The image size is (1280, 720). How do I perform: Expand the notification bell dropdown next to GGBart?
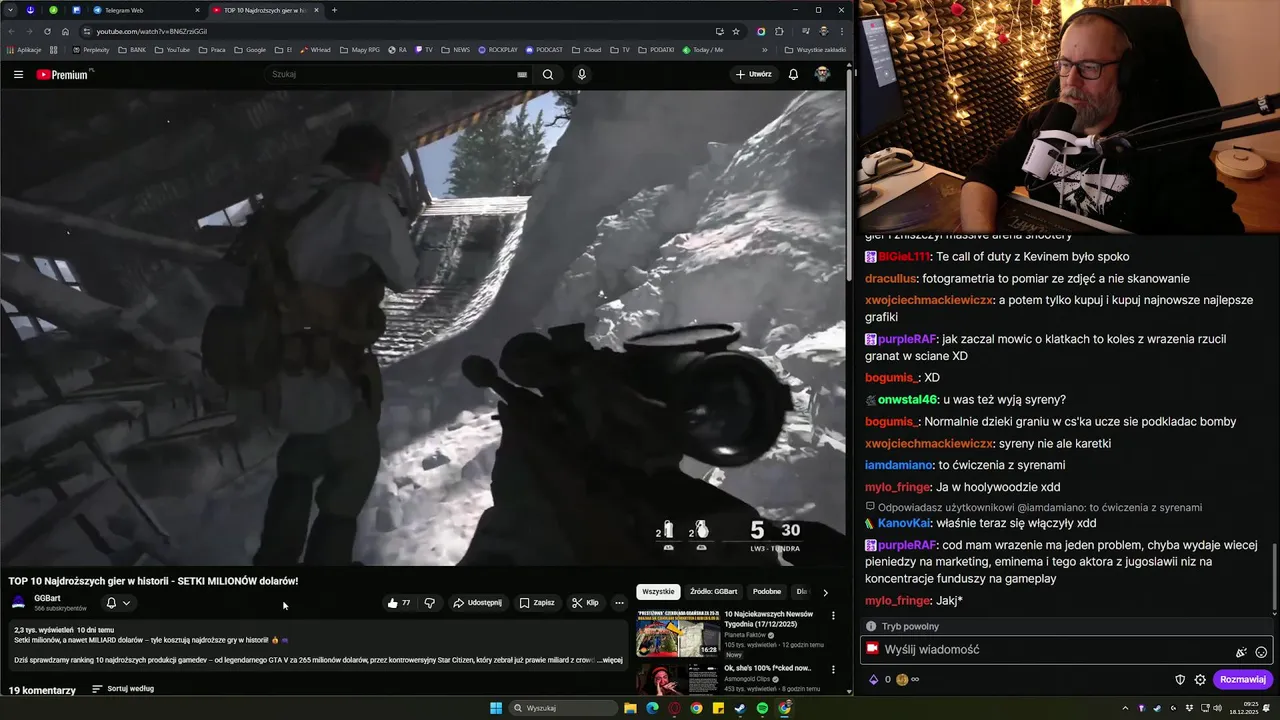[118, 603]
